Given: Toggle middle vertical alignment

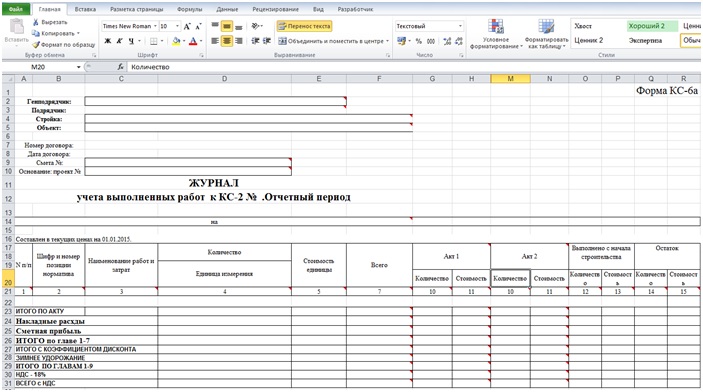Looking at the screenshot, I should (x=227, y=26).
